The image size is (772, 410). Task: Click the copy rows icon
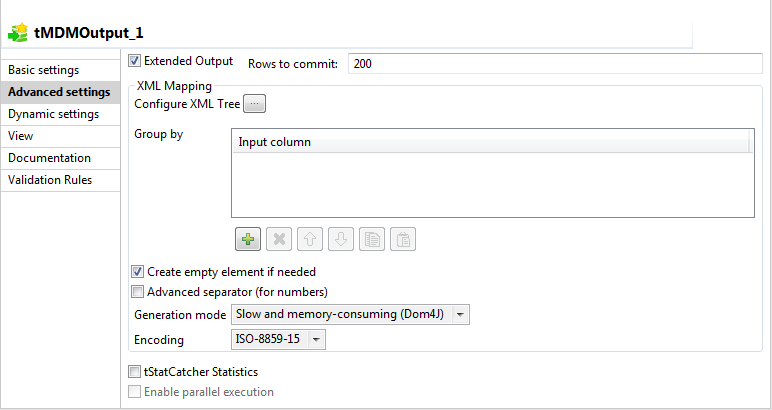click(x=371, y=239)
